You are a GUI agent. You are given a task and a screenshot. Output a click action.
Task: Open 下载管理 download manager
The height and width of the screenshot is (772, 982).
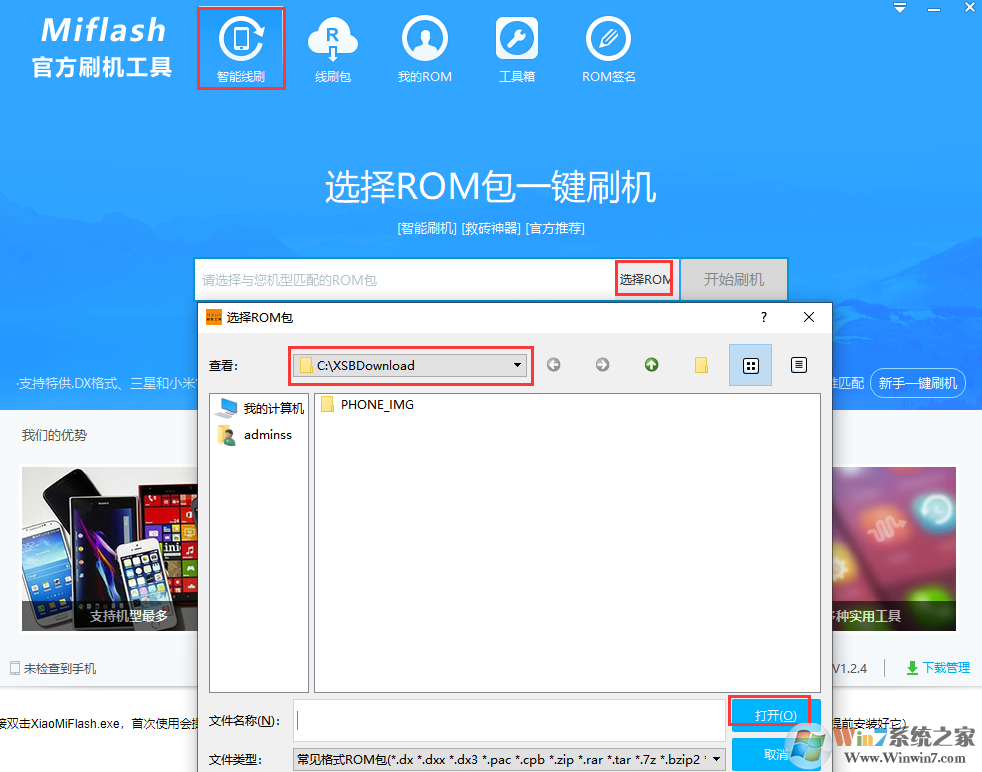[x=938, y=667]
